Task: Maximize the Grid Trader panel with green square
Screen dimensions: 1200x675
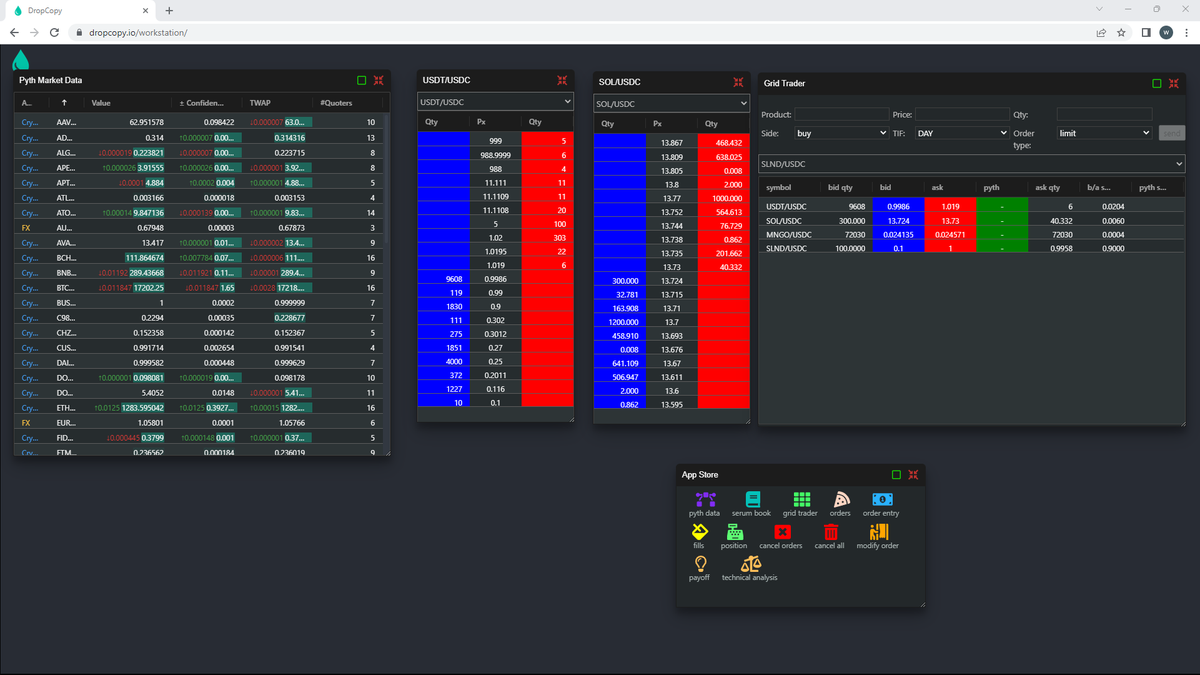Action: pos(1157,84)
